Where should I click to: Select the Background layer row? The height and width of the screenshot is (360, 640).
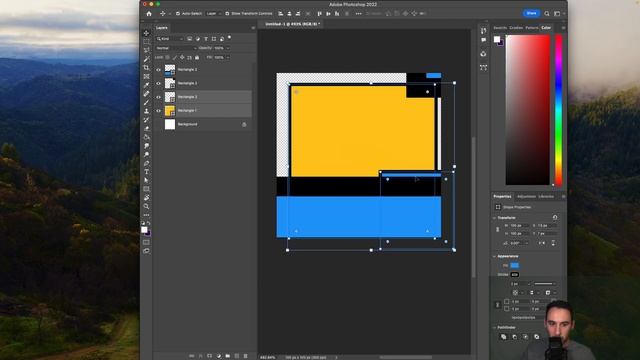click(203, 124)
